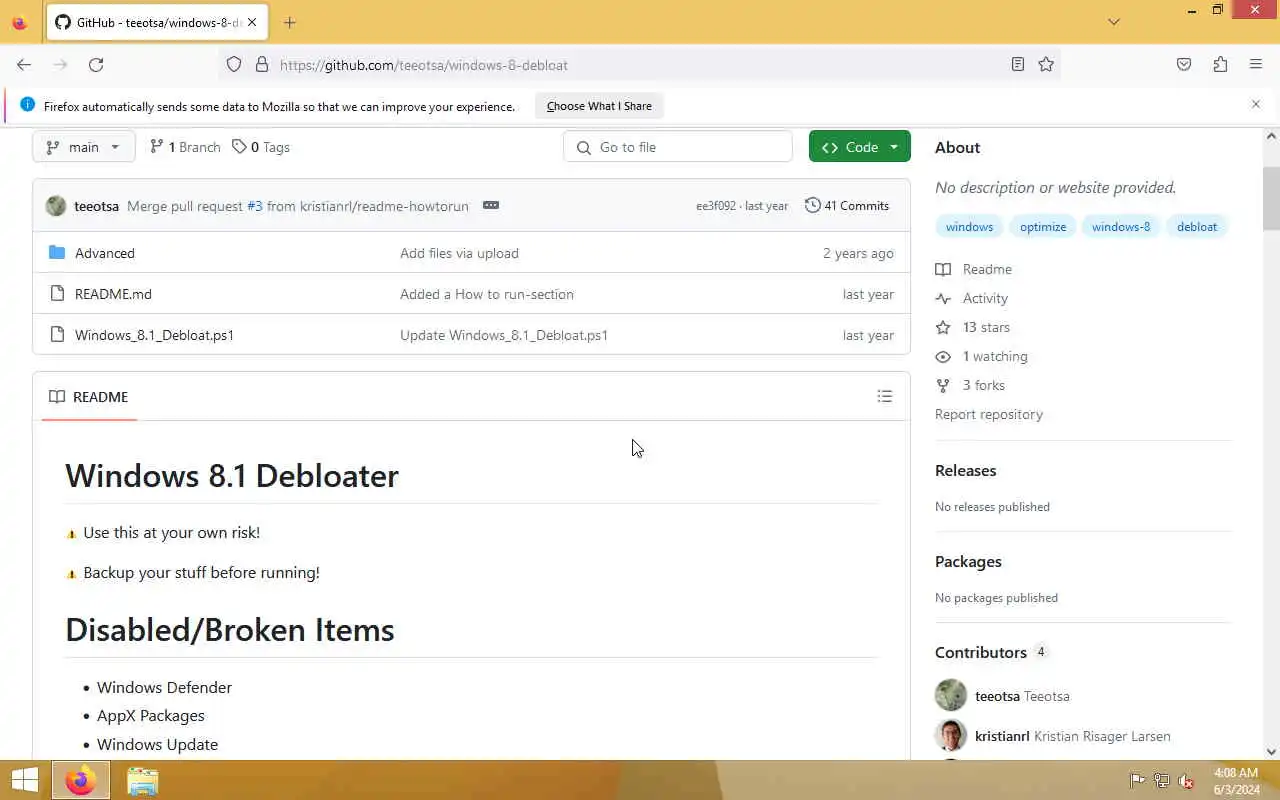The image size is (1280, 800).
Task: Expand the commit message ellipsis
Action: pyautogui.click(x=490, y=205)
